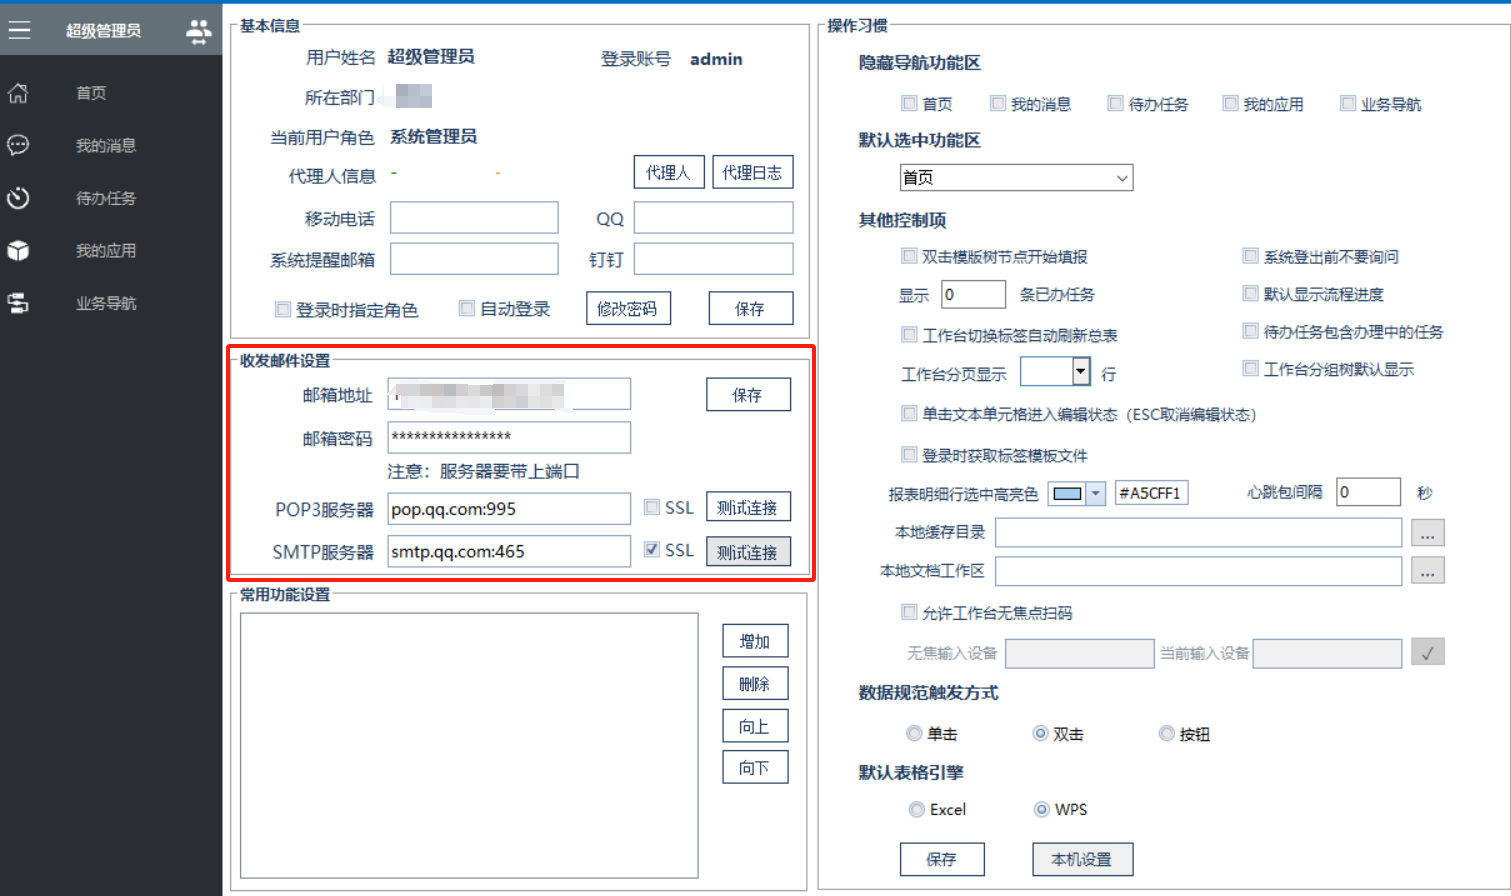Click the browse button for 本地缓存目录
The image size is (1511, 896).
coord(1427,533)
